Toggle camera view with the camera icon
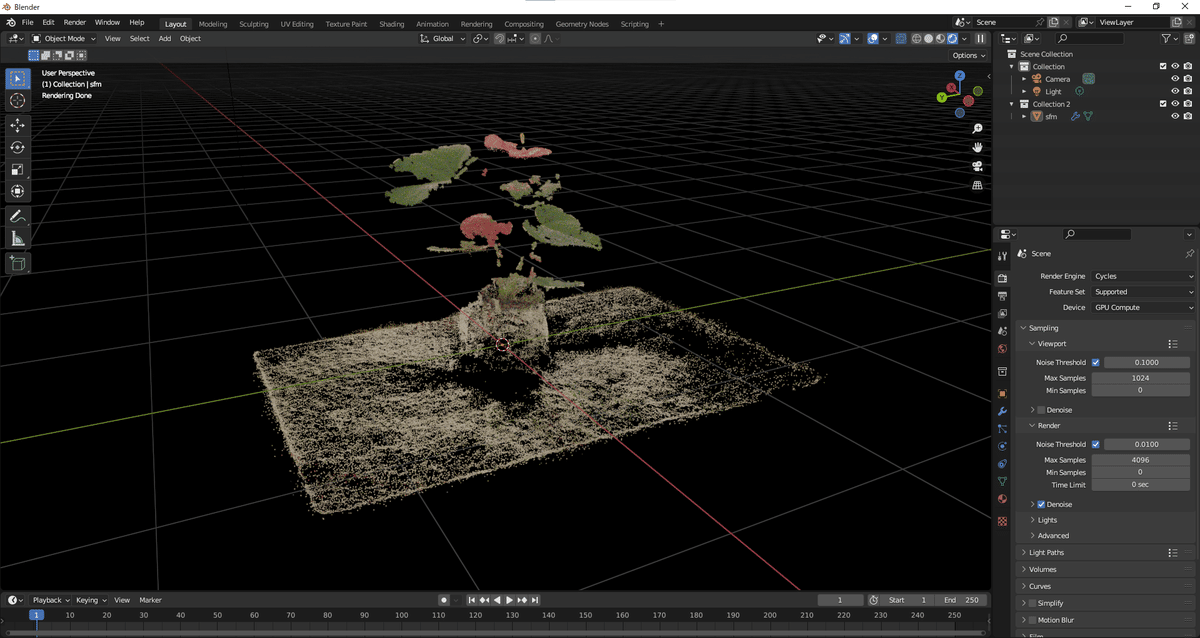Viewport: 1200px width, 638px height. pyautogui.click(x=977, y=166)
